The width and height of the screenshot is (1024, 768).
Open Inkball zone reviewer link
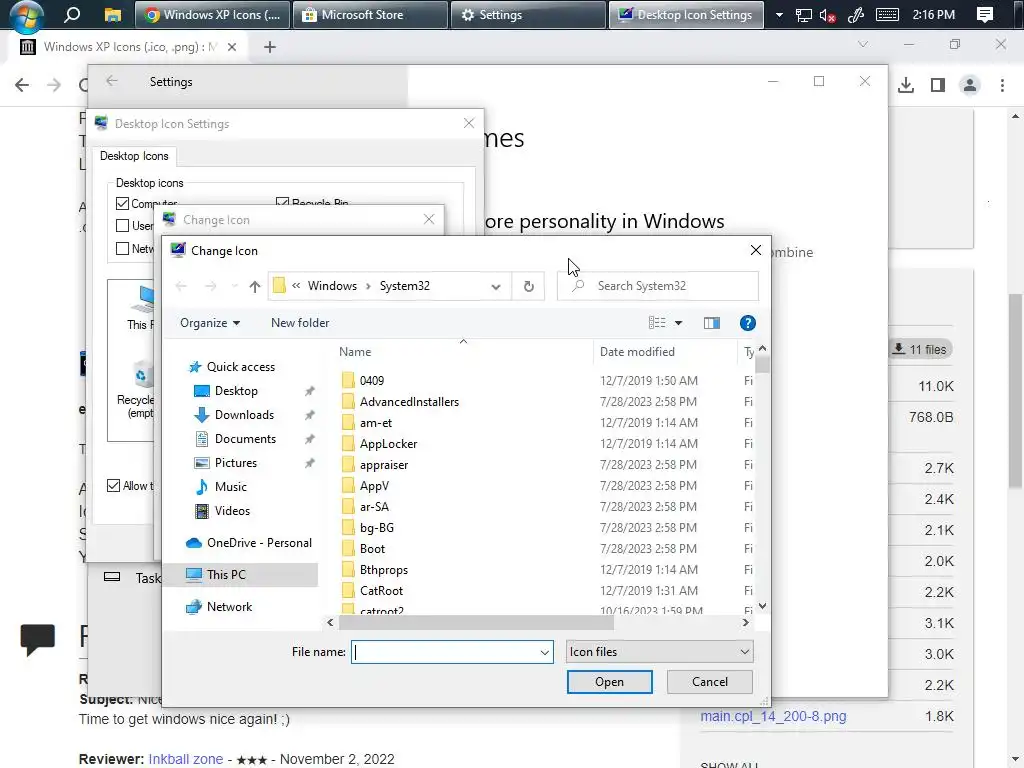185,760
